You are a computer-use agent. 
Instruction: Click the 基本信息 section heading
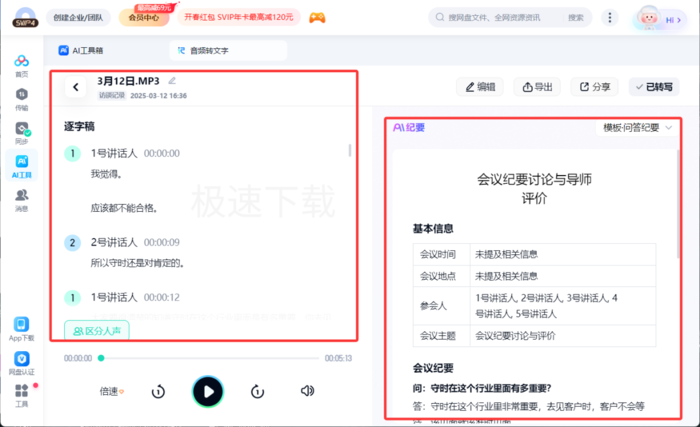click(x=433, y=229)
